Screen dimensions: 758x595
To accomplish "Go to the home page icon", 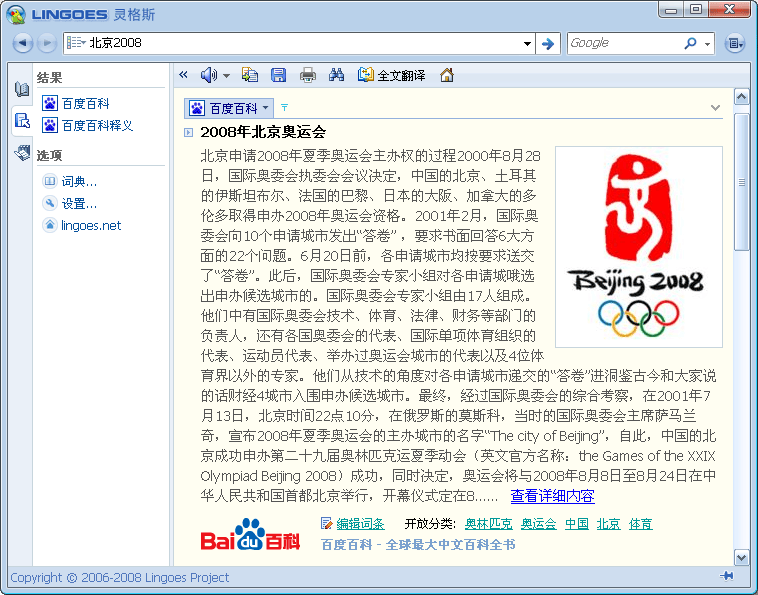I will coord(447,75).
